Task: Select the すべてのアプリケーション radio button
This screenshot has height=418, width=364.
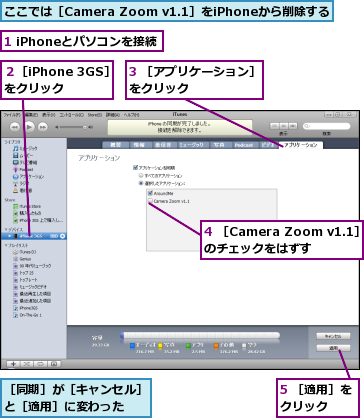Action: [141, 175]
